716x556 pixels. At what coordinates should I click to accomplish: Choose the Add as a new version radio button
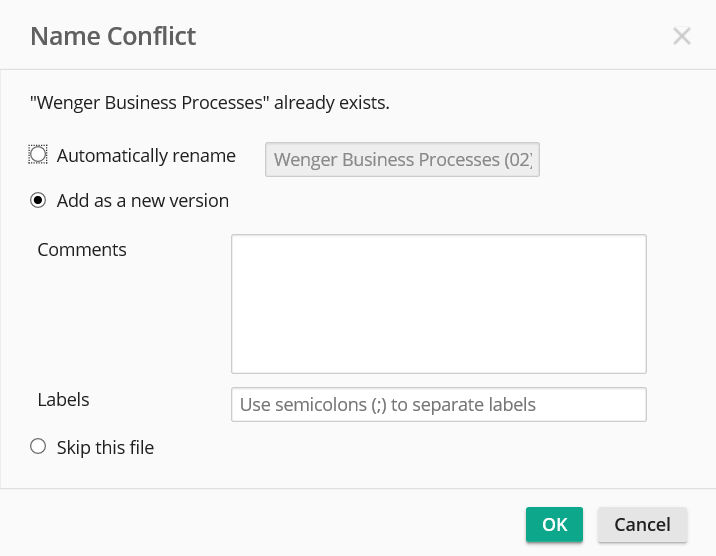38,200
